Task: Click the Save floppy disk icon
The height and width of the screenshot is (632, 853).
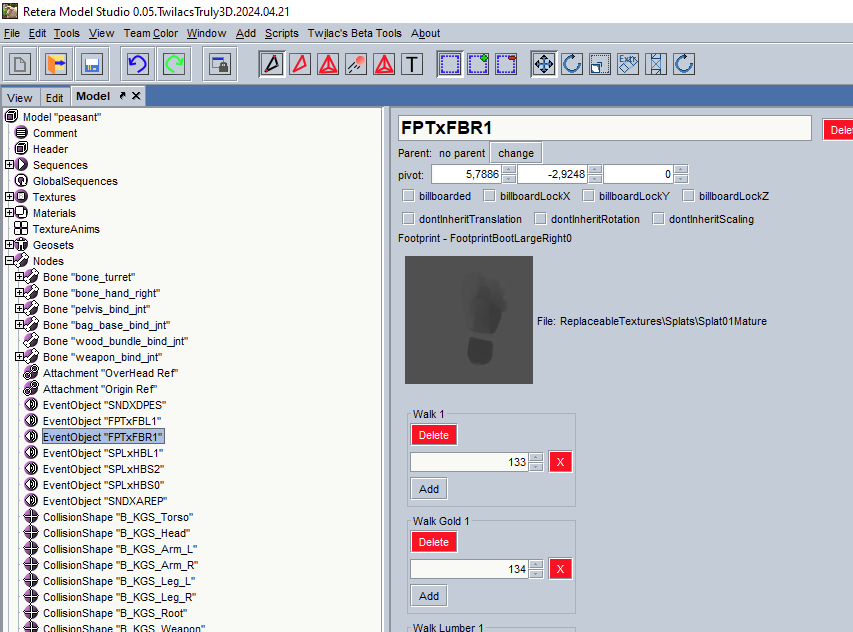Action: pos(92,64)
